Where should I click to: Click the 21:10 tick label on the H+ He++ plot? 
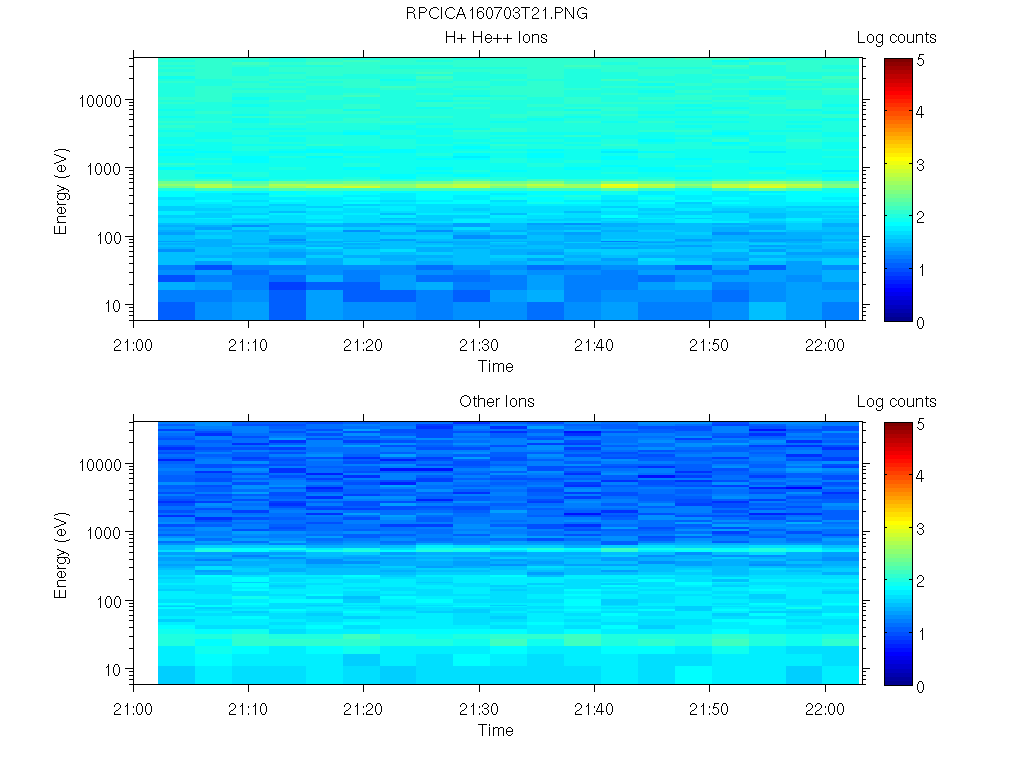pyautogui.click(x=248, y=345)
